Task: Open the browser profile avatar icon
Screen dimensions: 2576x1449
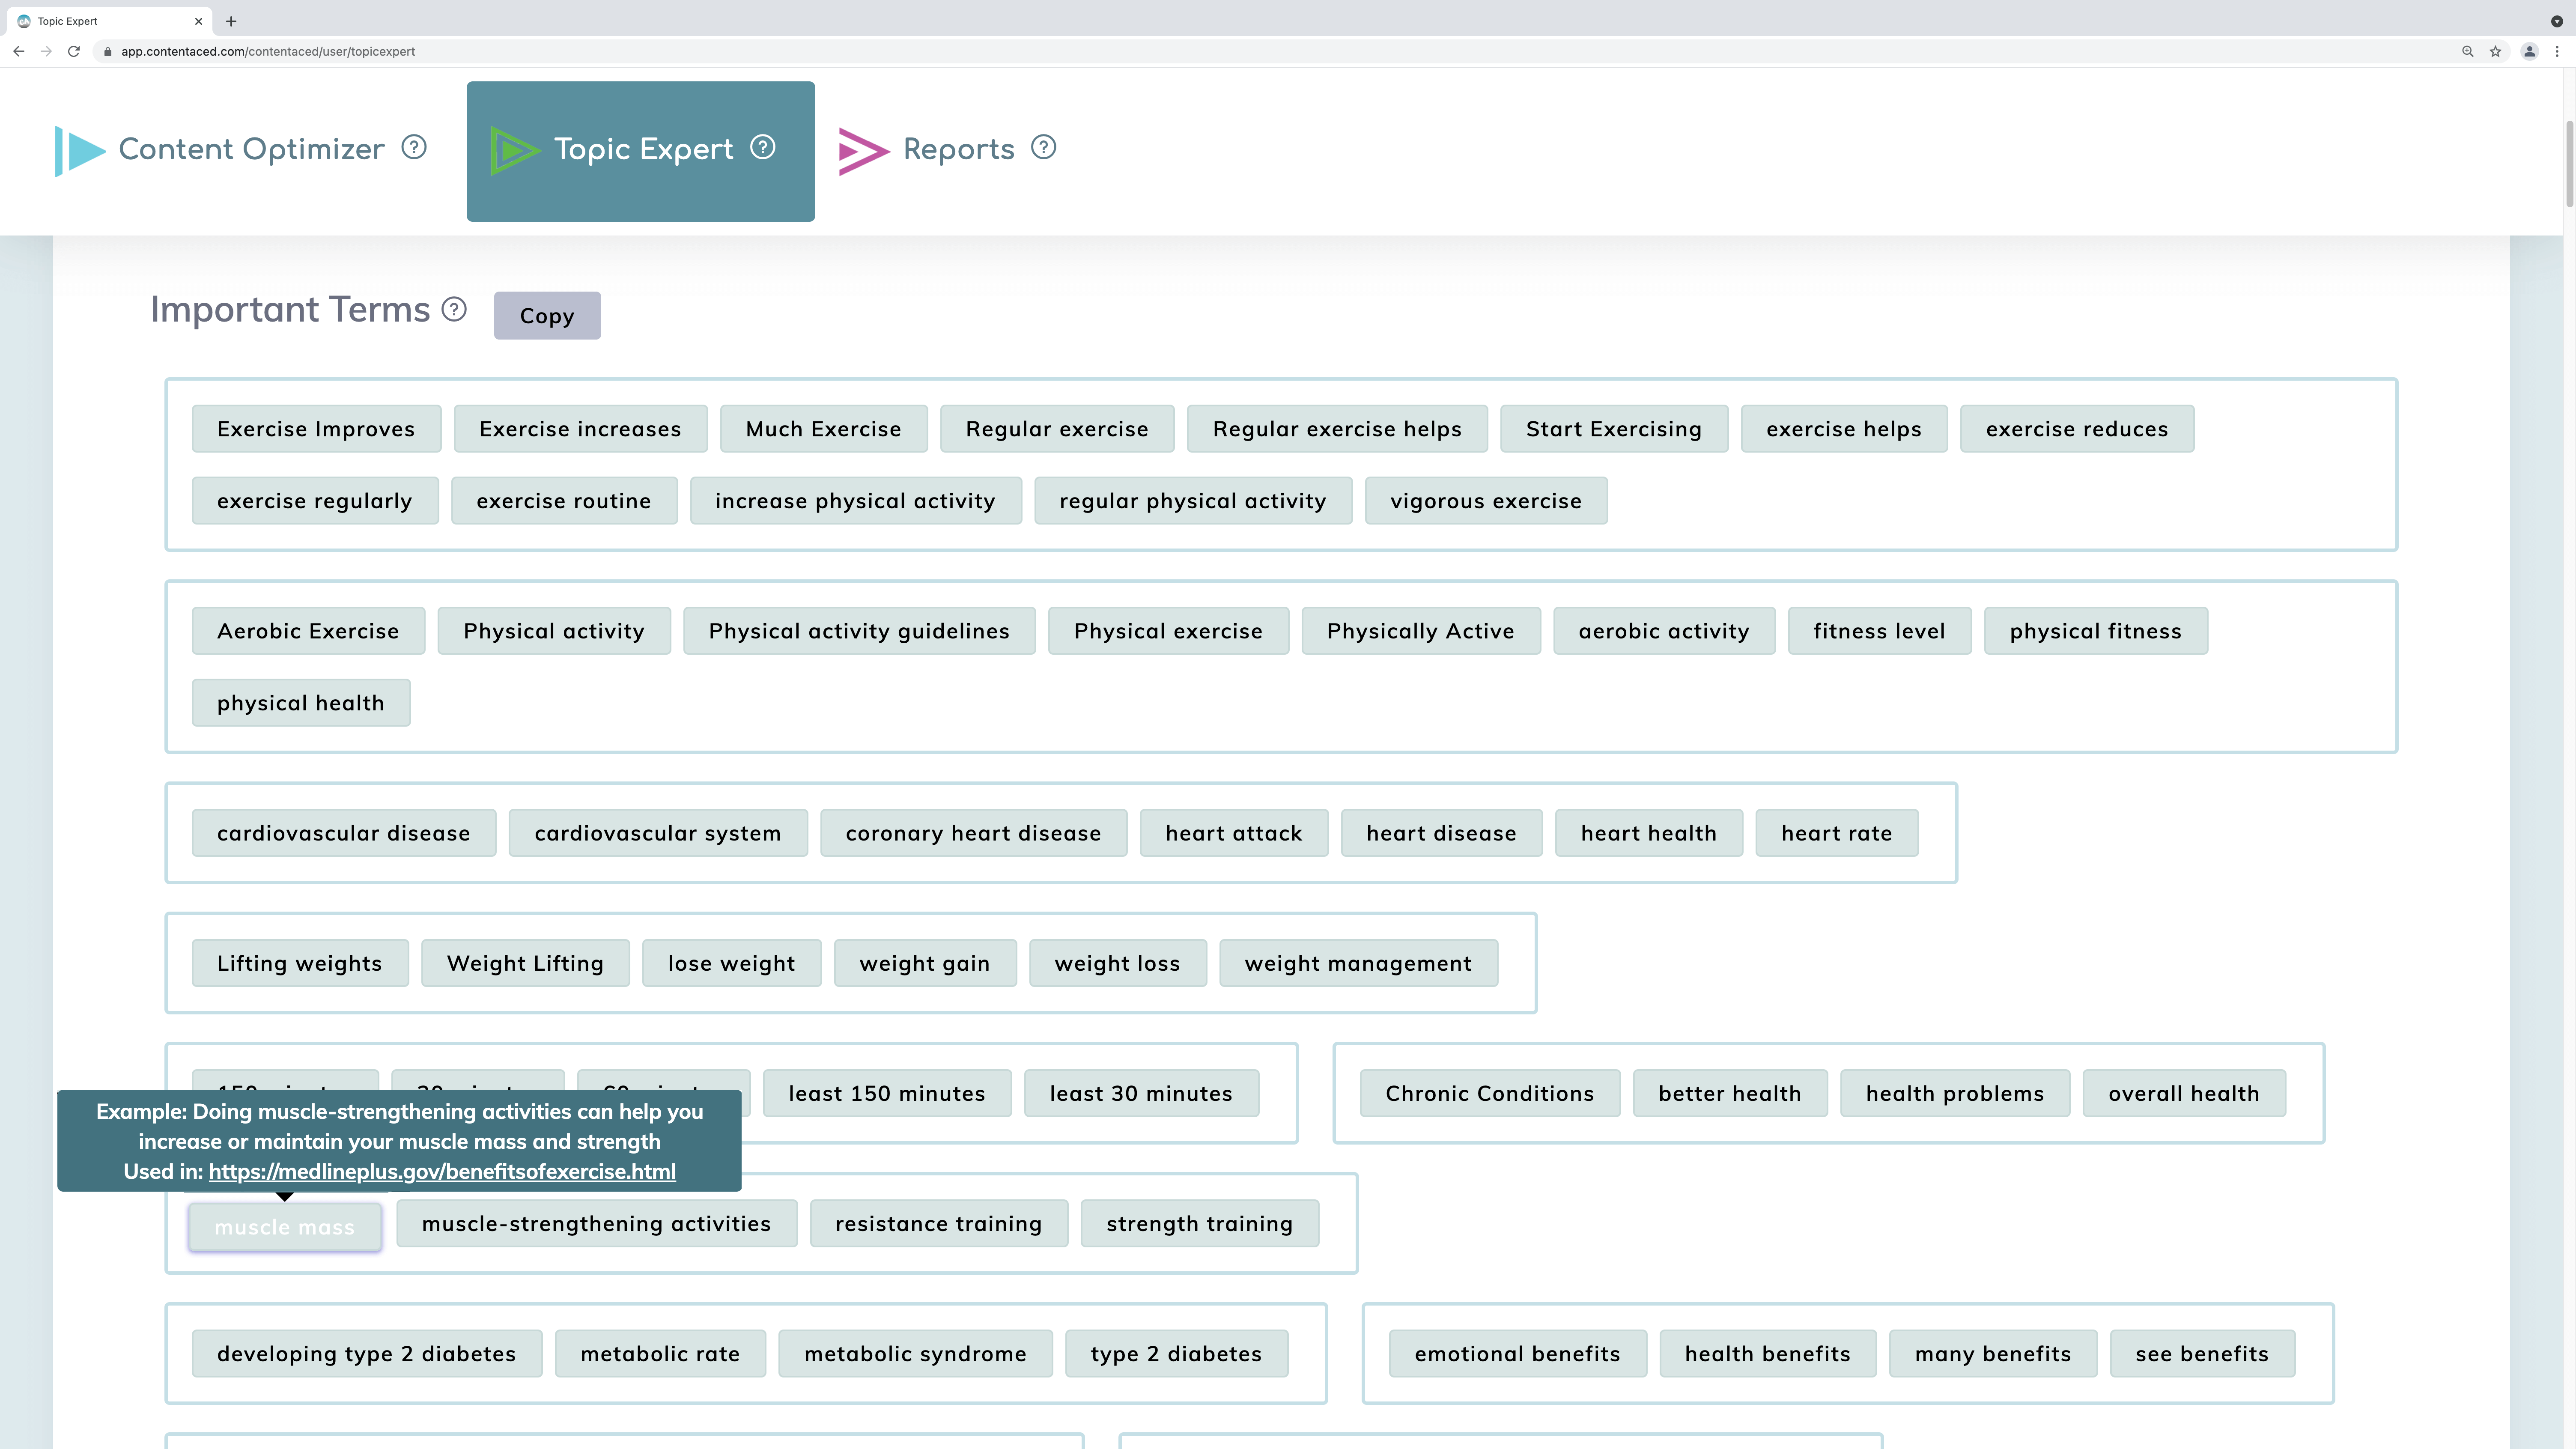Action: click(2530, 51)
